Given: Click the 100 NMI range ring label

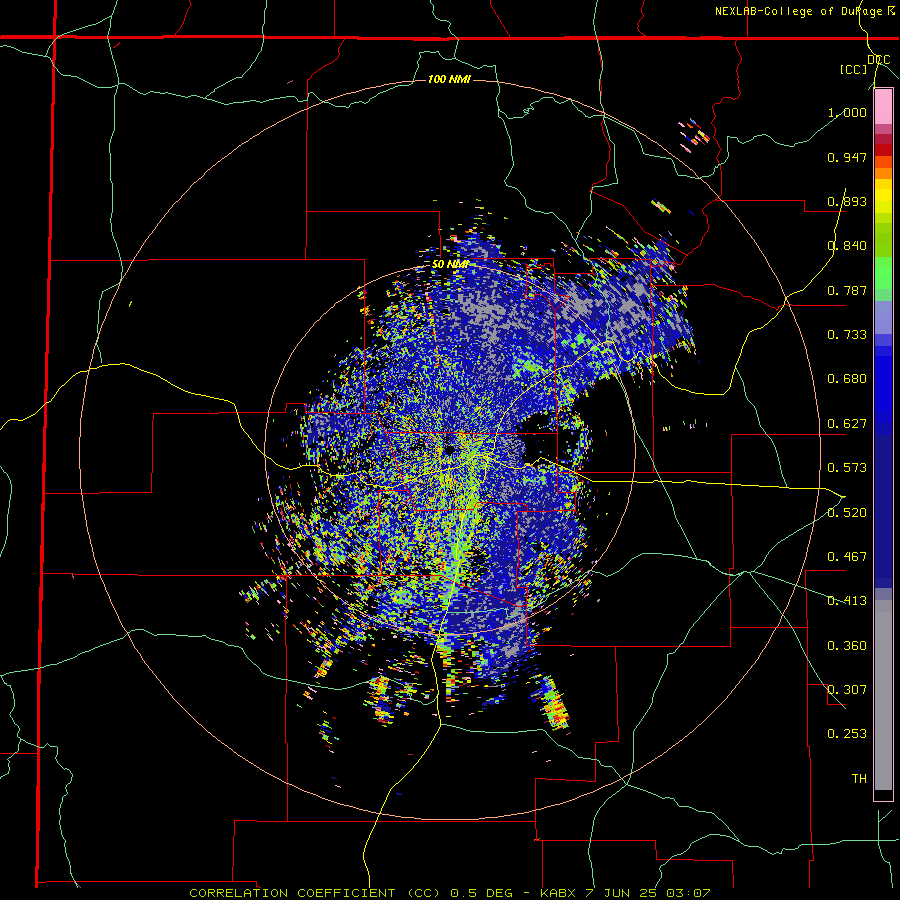Looking at the screenshot, I should pos(449,79).
